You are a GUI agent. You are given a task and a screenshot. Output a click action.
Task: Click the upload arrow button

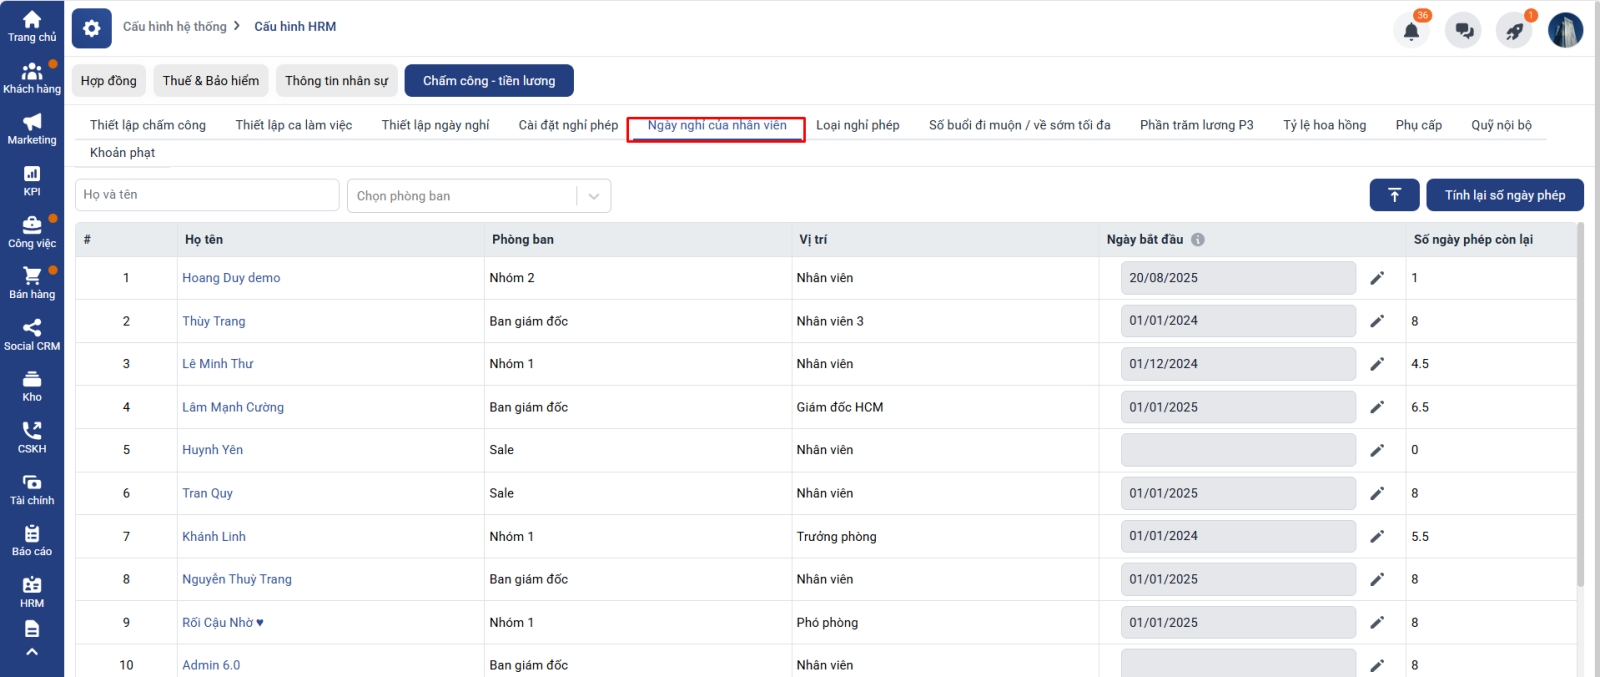[1394, 195]
